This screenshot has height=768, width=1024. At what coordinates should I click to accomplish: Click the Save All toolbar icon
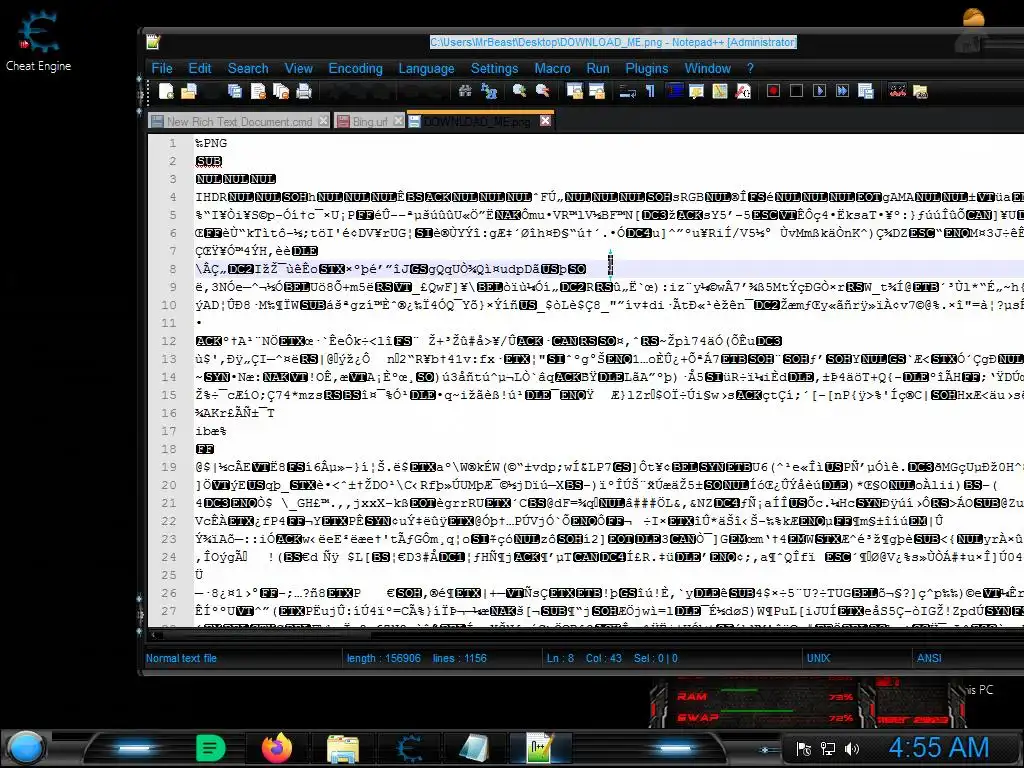[235, 91]
